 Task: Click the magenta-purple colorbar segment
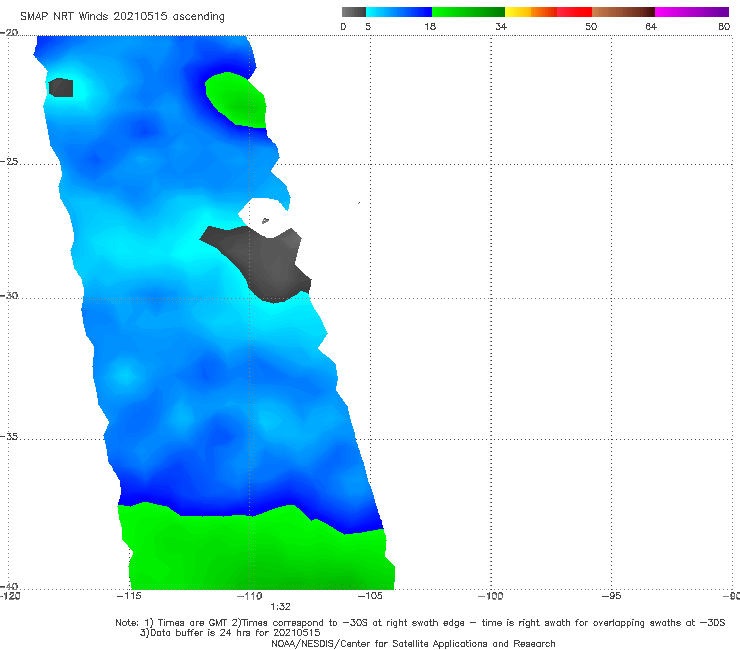pyautogui.click(x=692, y=12)
